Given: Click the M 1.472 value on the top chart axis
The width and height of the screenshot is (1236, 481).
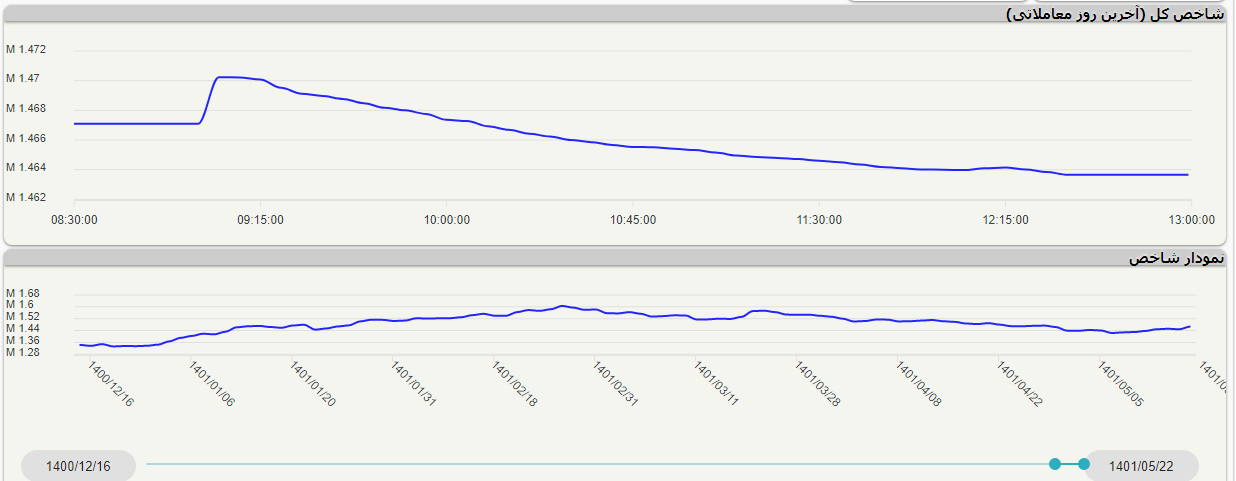Looking at the screenshot, I should click(x=26, y=49).
